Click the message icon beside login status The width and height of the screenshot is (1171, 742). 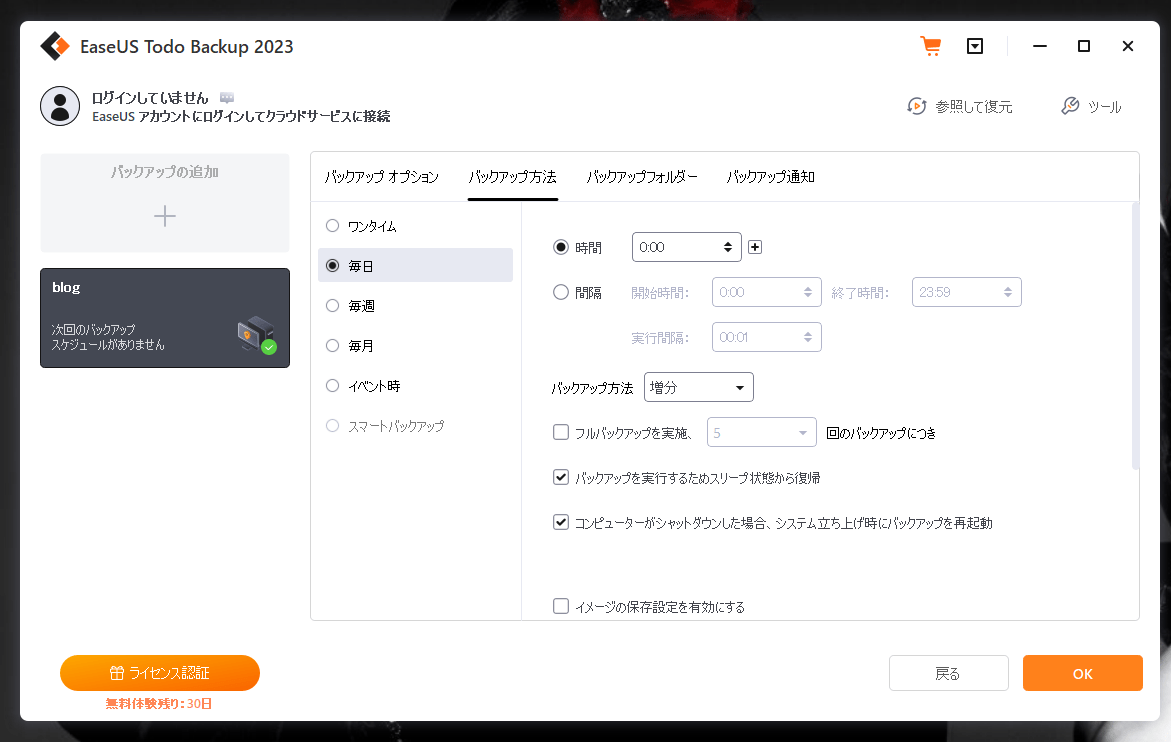click(x=227, y=98)
